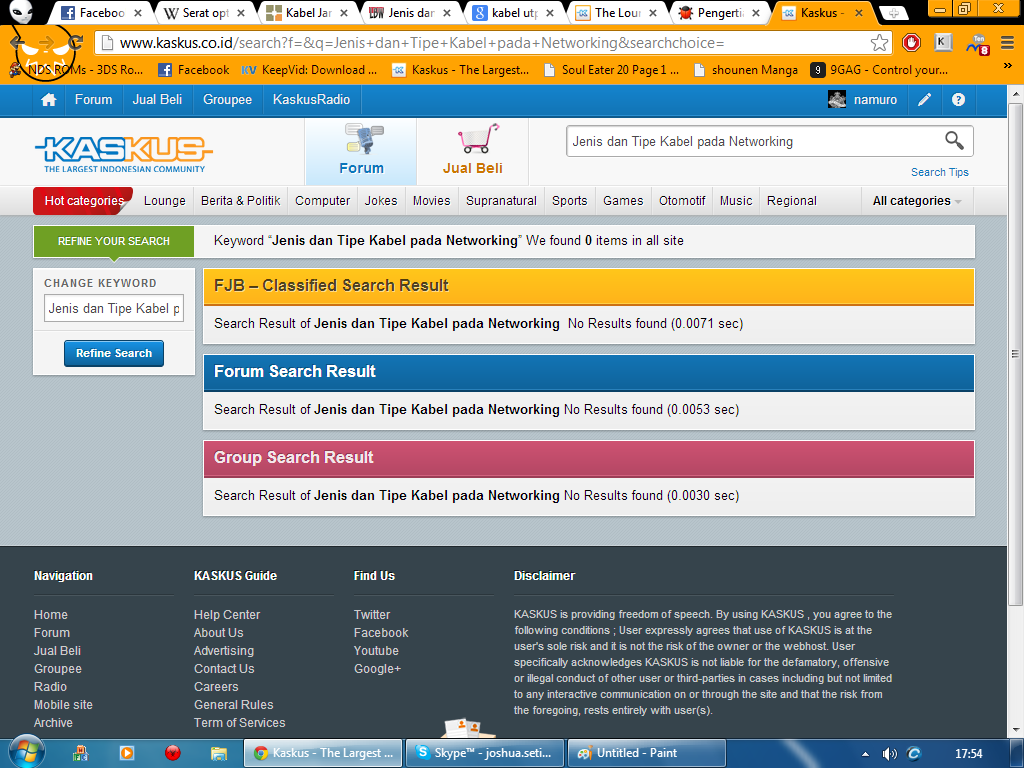Open the Help Center footer link

pyautogui.click(x=227, y=615)
